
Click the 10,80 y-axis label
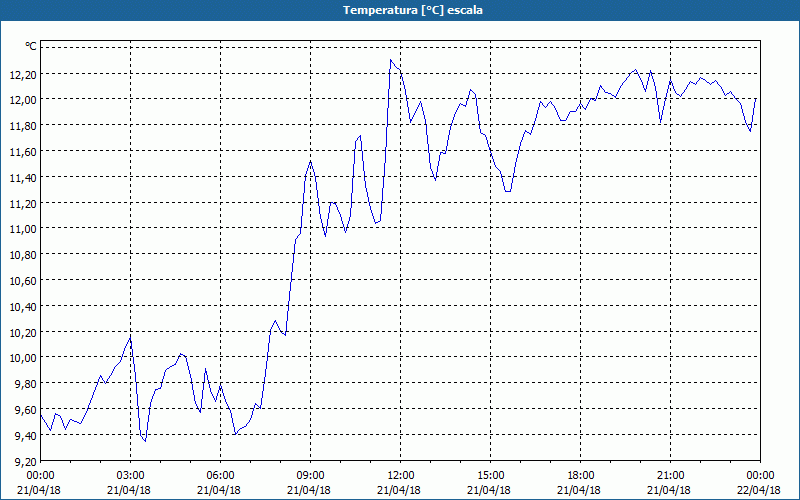[23, 255]
